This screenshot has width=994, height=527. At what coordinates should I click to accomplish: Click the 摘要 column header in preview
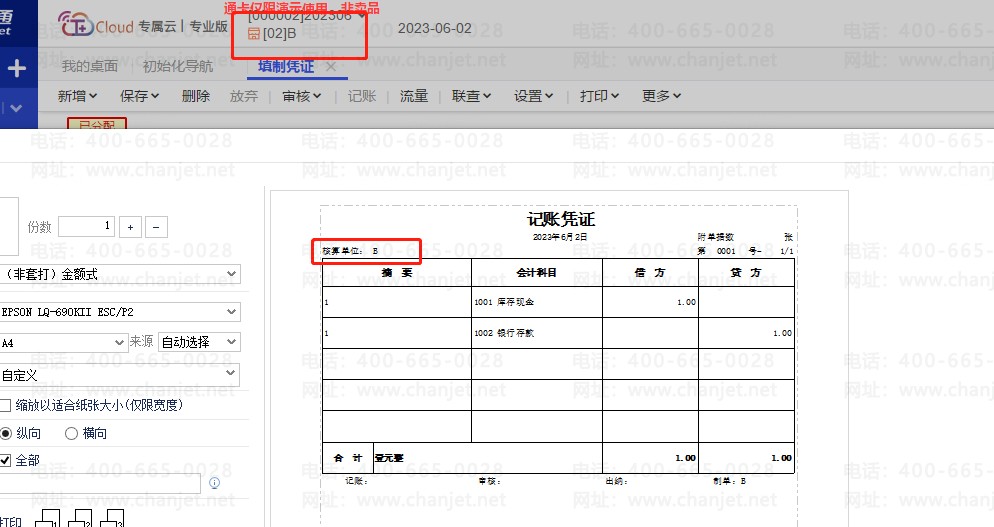coord(397,273)
